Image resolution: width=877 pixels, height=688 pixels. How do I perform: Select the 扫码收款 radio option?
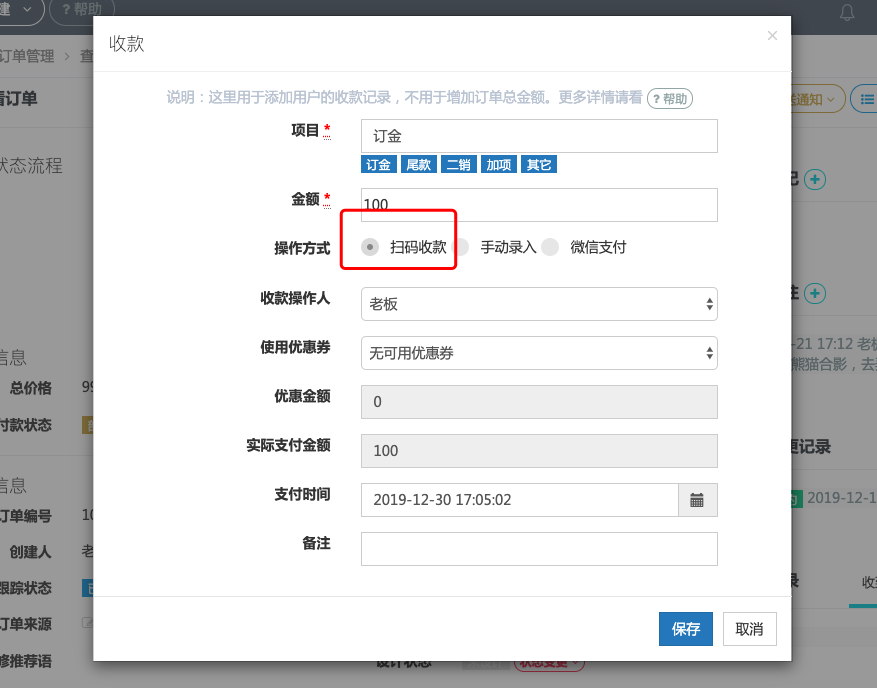371,245
